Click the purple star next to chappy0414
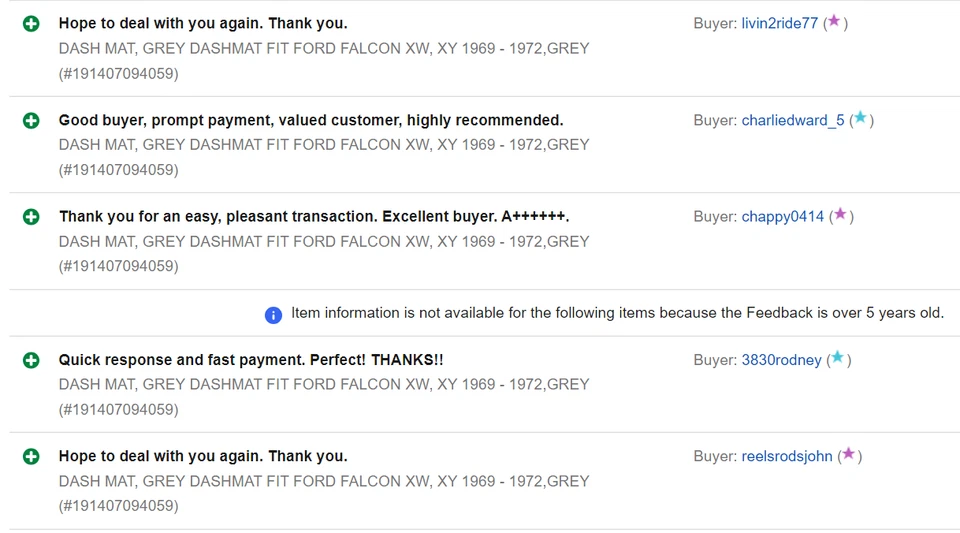This screenshot has height=533, width=960. [x=840, y=214]
